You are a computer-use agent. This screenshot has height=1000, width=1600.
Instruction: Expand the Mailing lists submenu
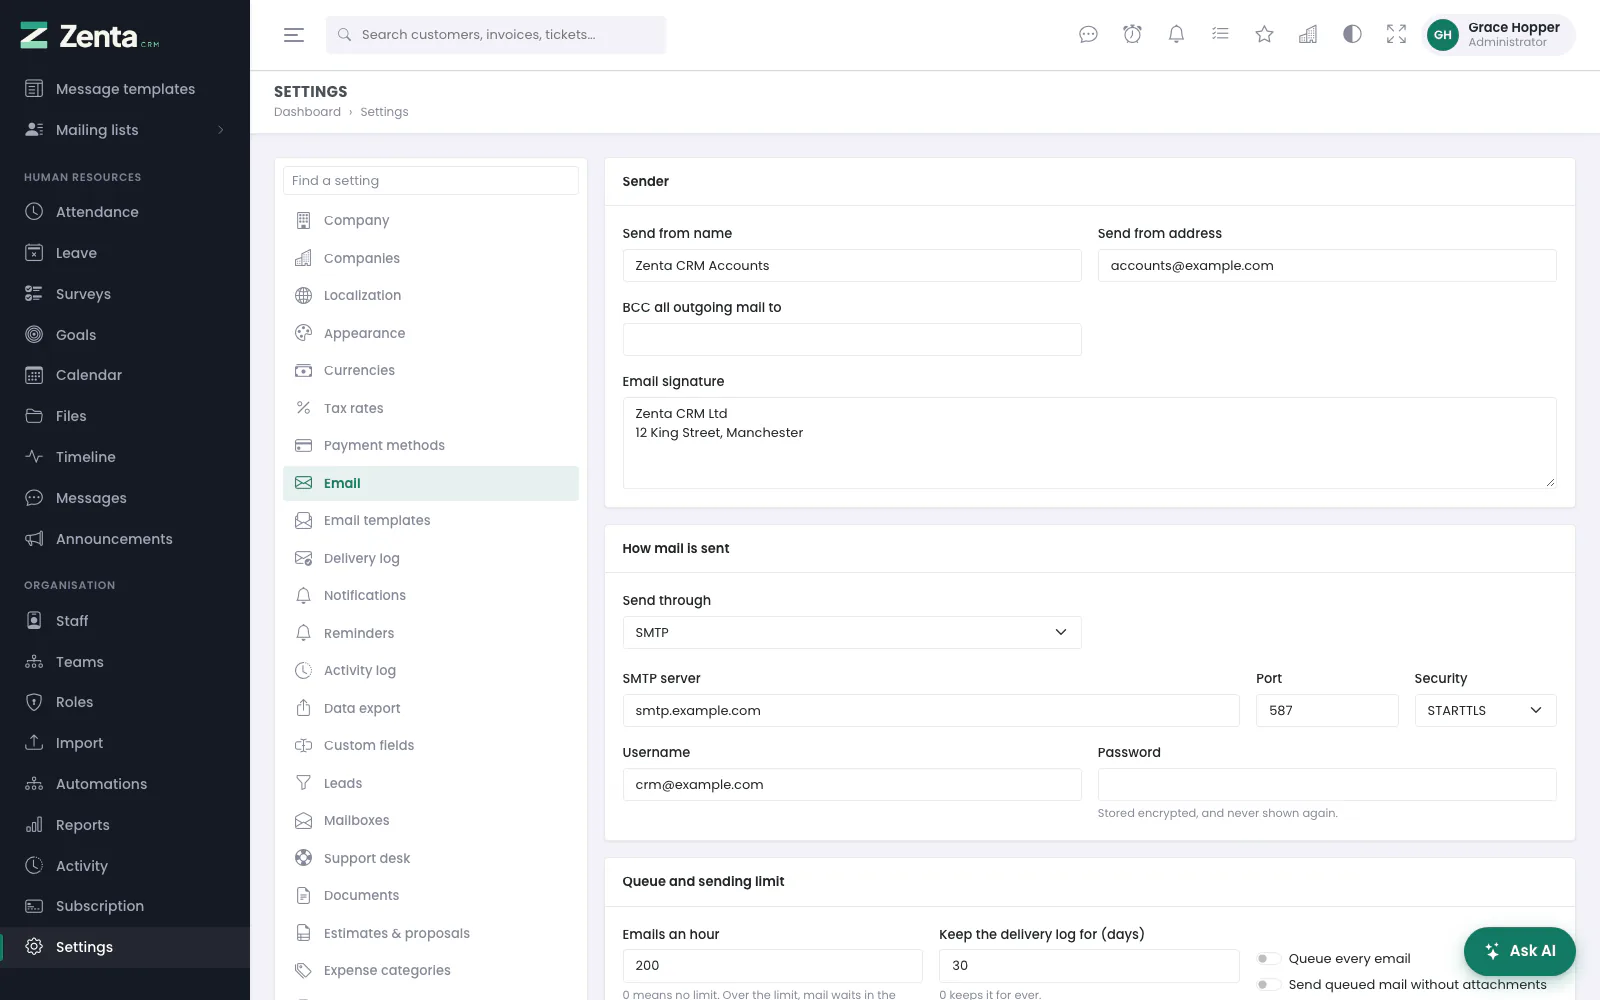(x=125, y=130)
